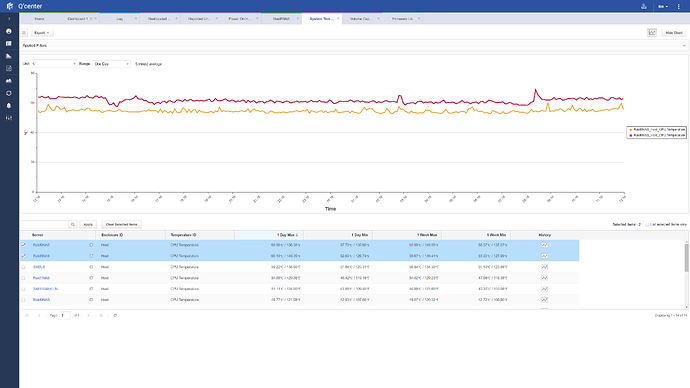
Task: Sort by the 1 Day Min column header
Action: (338, 235)
